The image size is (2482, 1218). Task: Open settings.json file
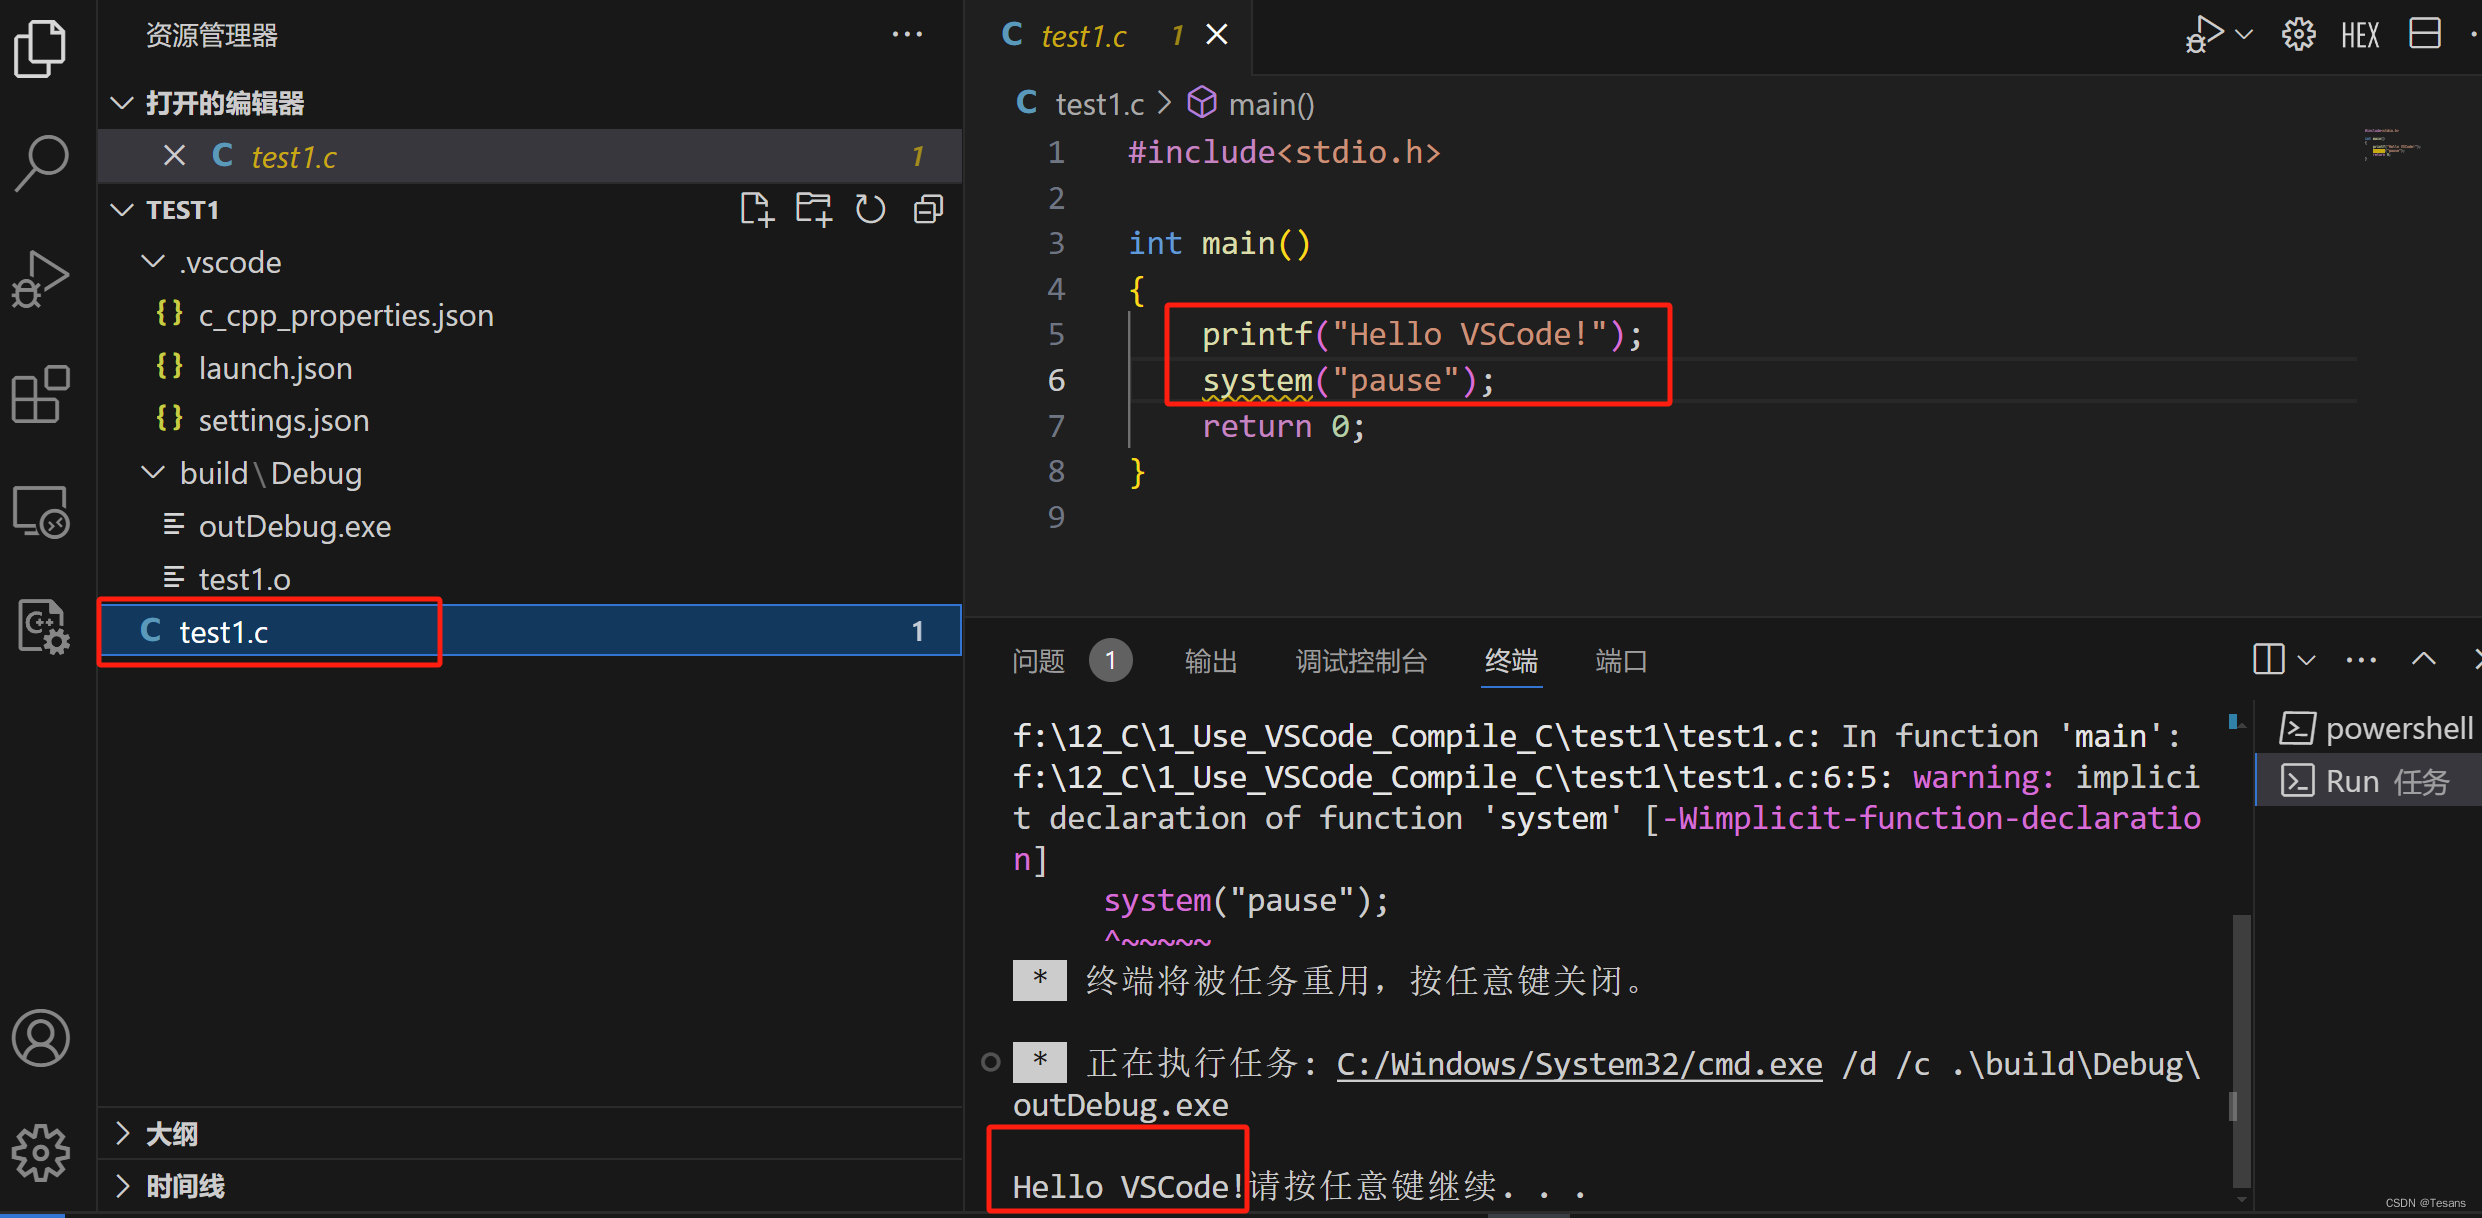530,420
